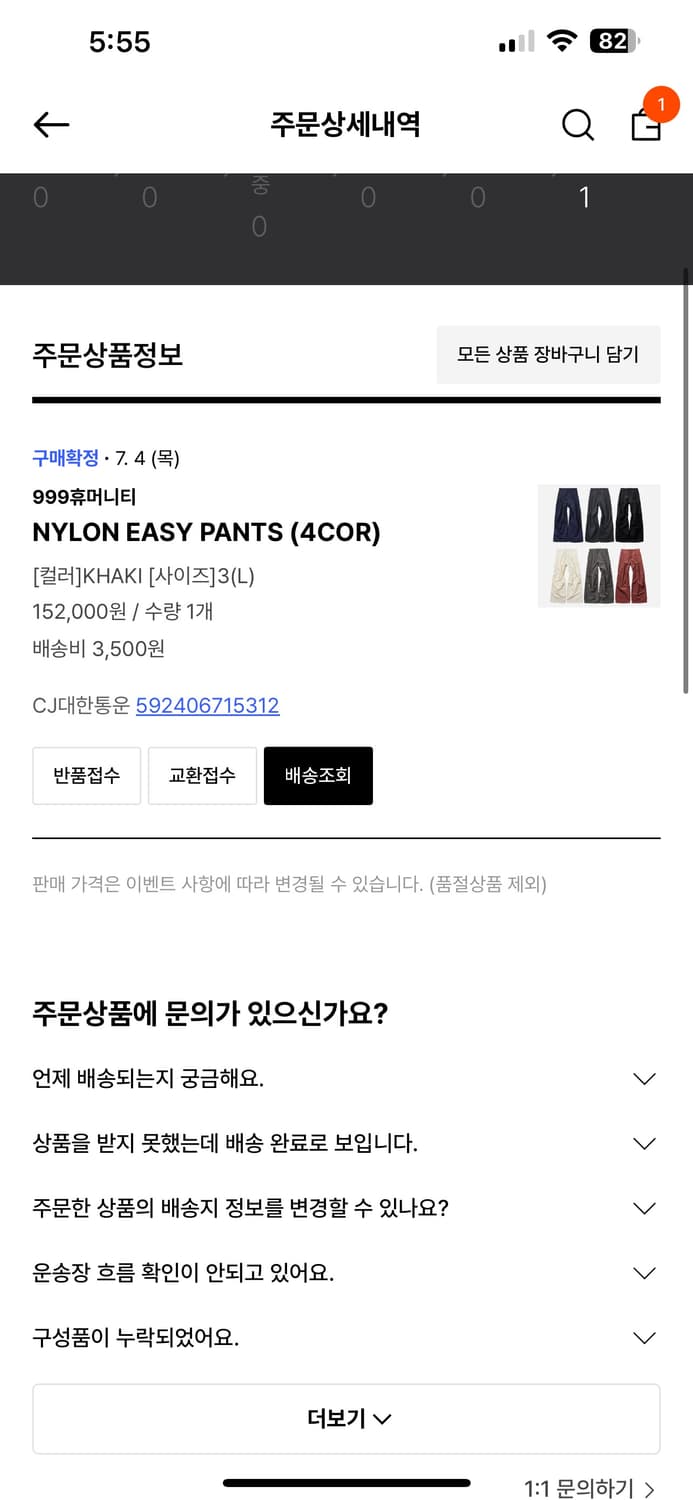This screenshot has height=1500, width=693.
Task: Tap the back arrow in the header
Action: click(51, 124)
